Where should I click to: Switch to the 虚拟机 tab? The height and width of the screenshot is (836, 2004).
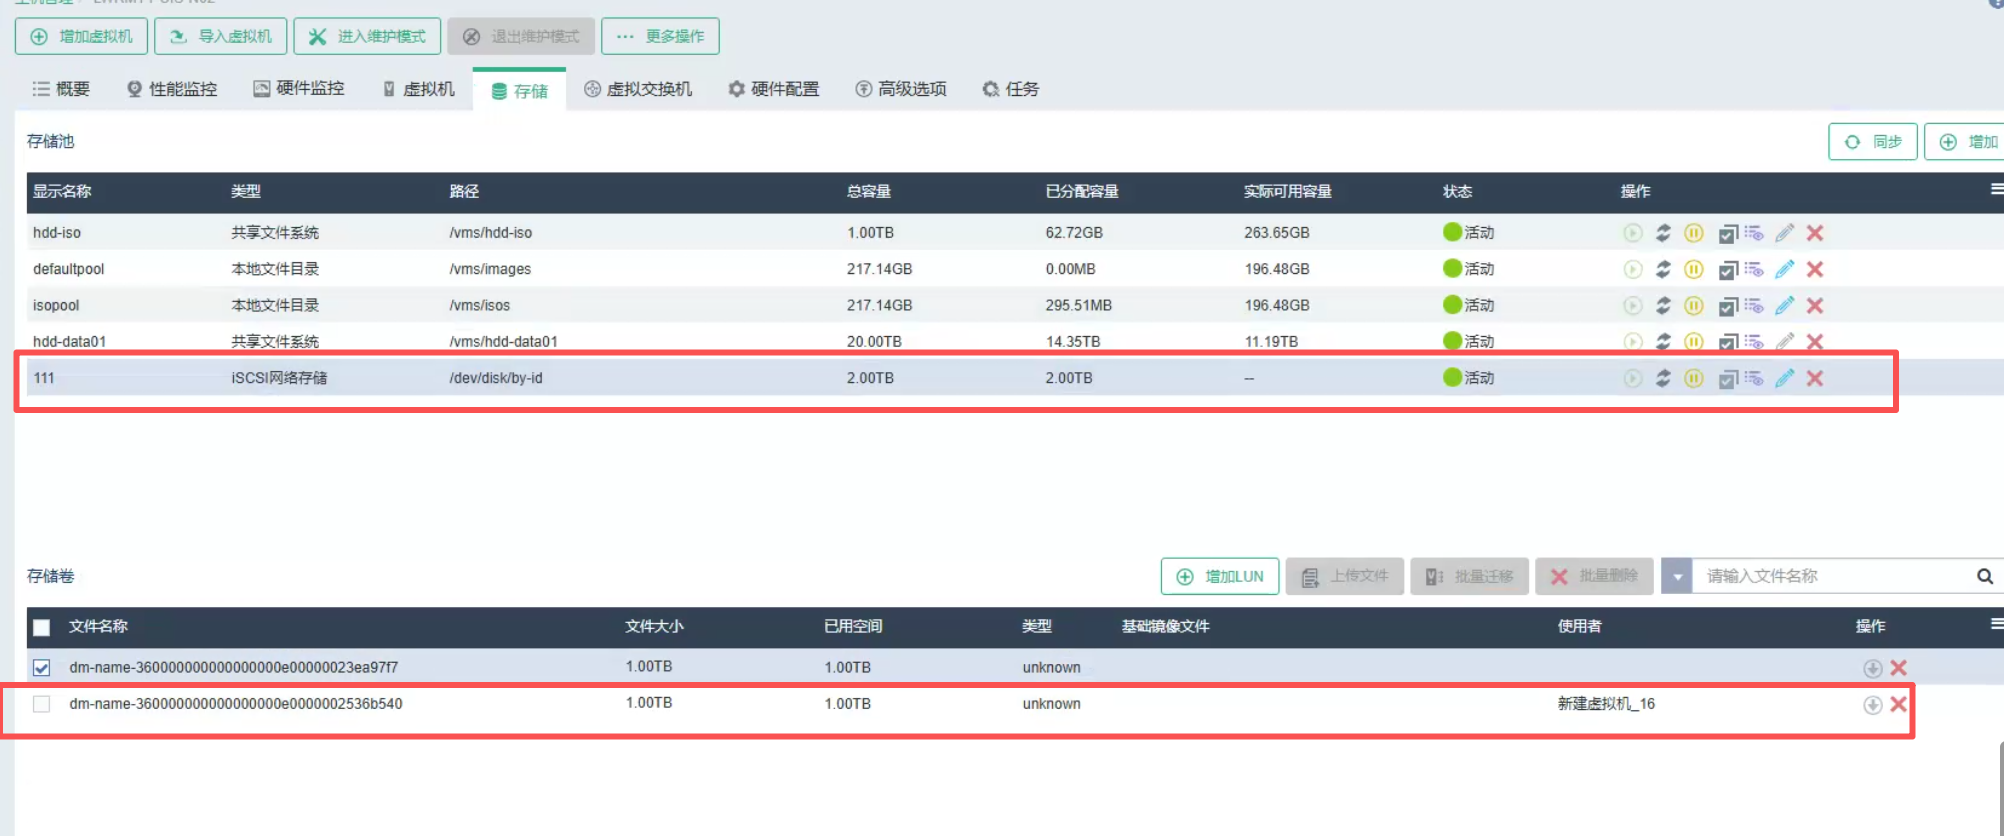pos(419,89)
